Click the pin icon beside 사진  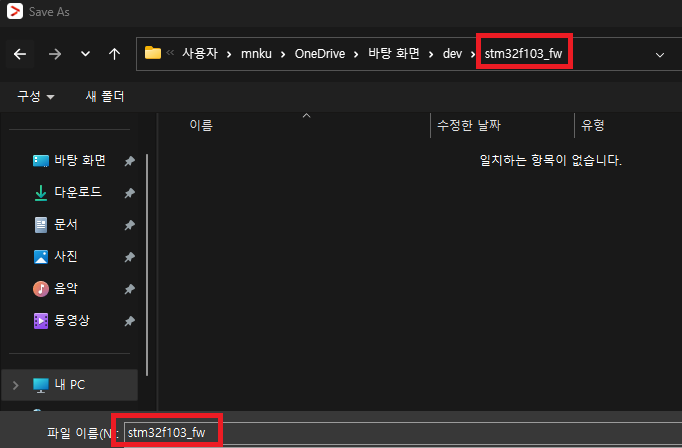pos(129,257)
